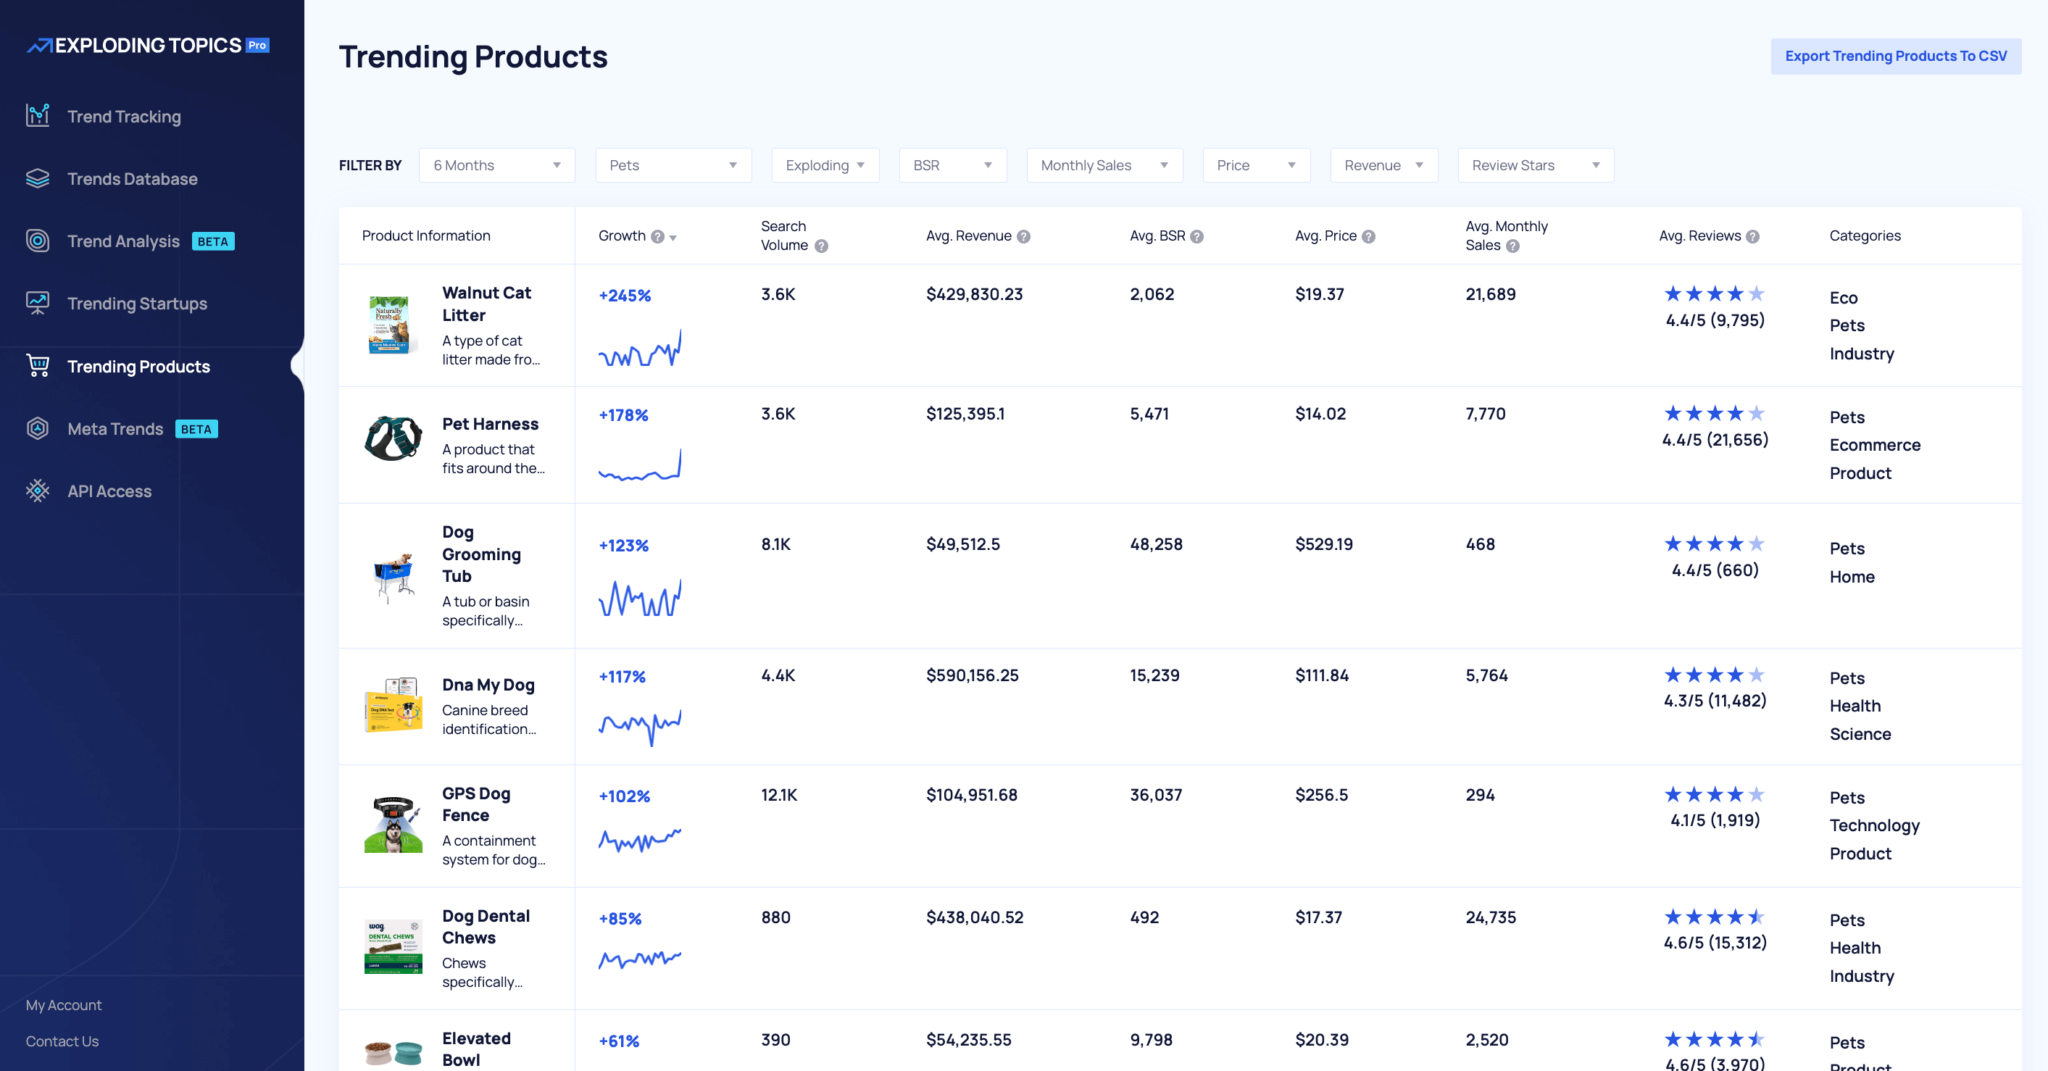The height and width of the screenshot is (1071, 2048).
Task: Click the help icon beside Avg. Revenue
Action: coord(1023,237)
